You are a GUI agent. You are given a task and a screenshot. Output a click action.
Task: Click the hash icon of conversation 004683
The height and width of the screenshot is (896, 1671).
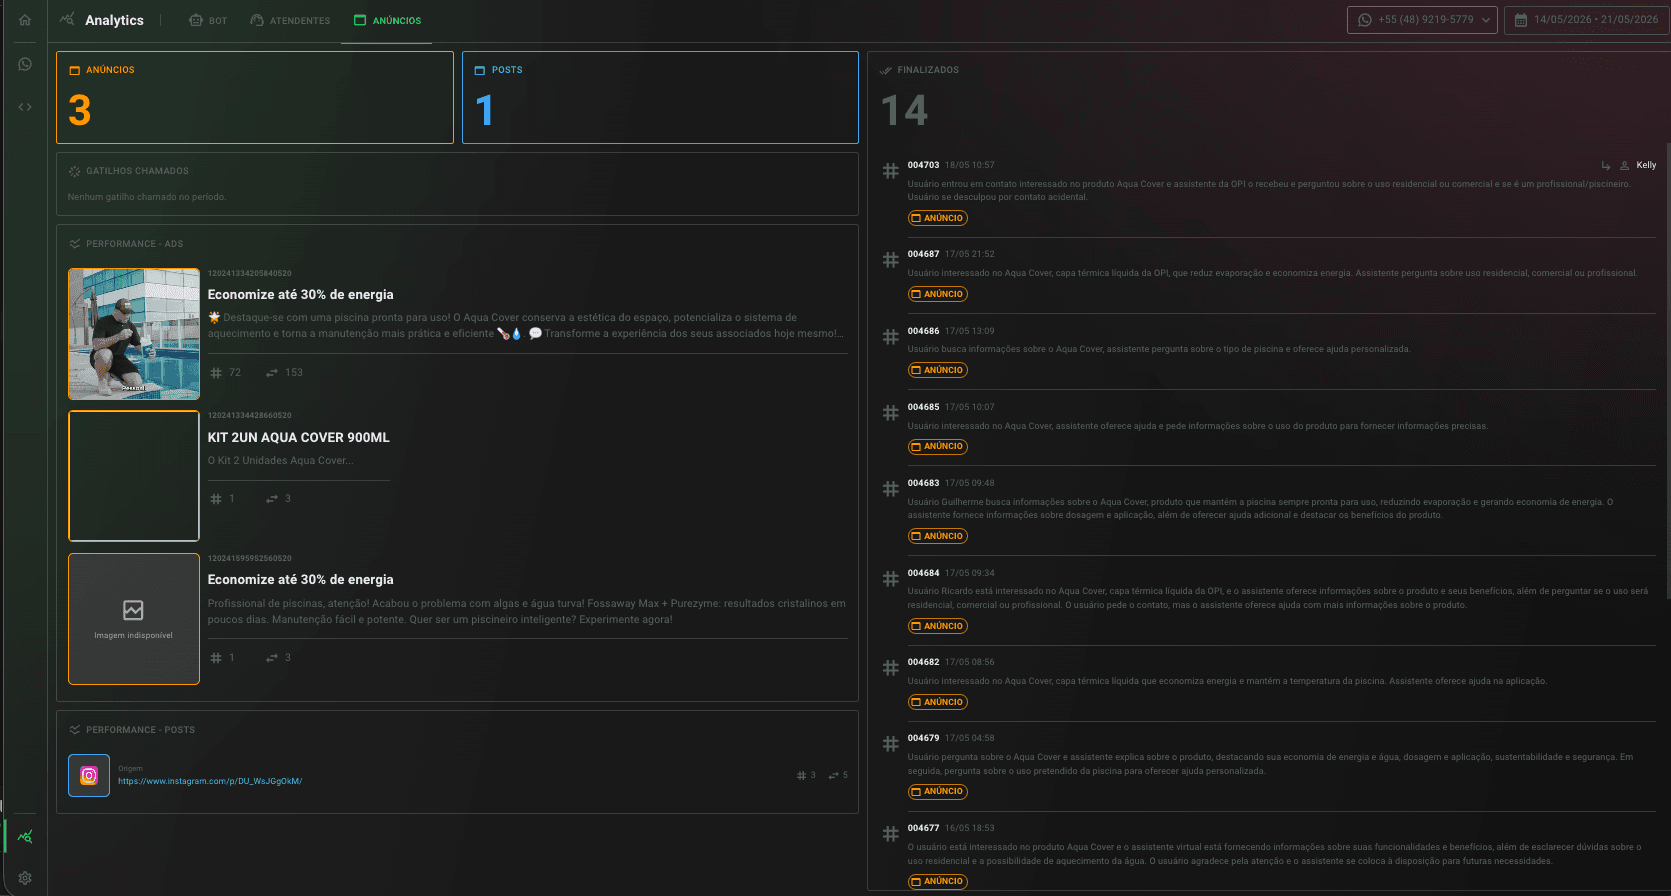tap(890, 489)
